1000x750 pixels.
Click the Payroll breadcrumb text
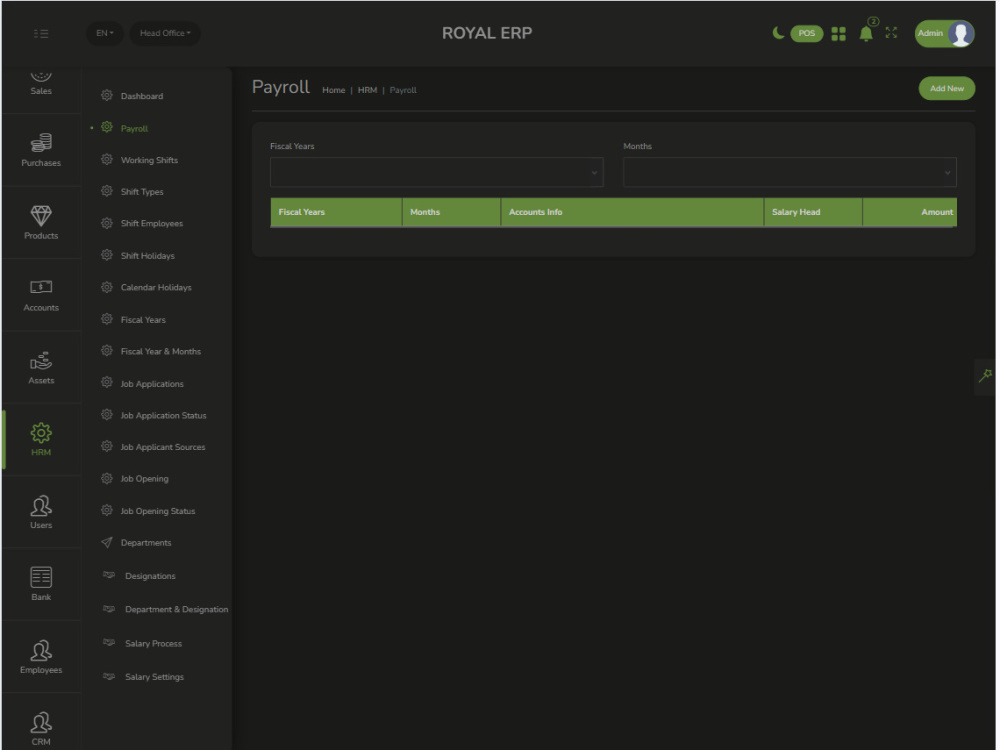tap(404, 91)
